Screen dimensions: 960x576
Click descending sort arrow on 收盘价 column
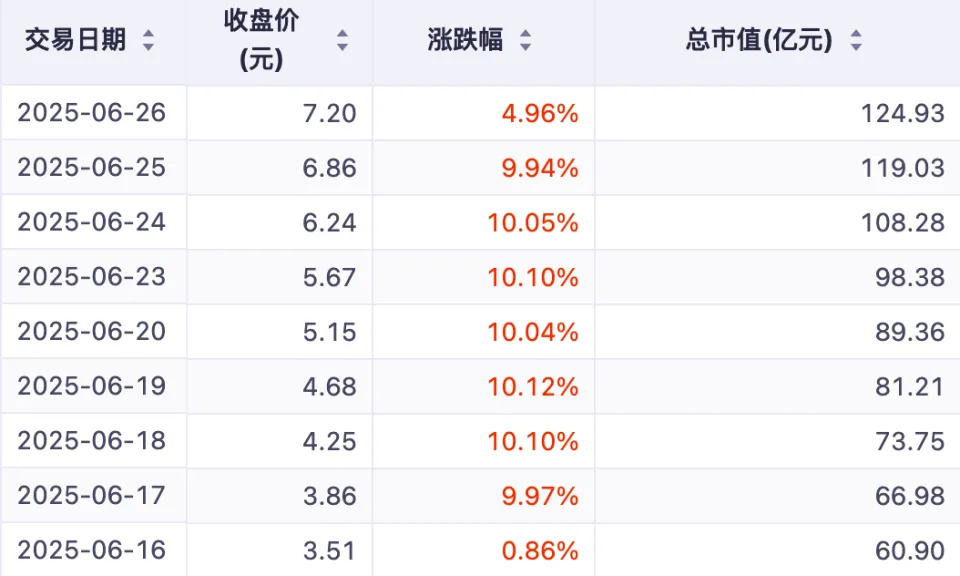(343, 46)
